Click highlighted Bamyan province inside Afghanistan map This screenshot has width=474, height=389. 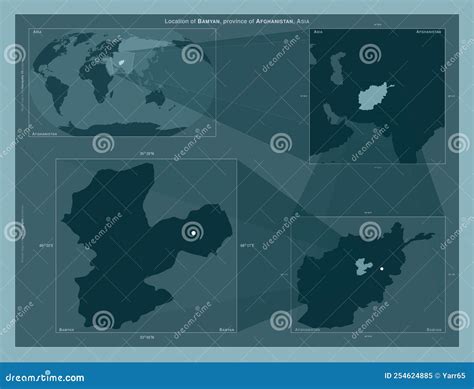364,266
